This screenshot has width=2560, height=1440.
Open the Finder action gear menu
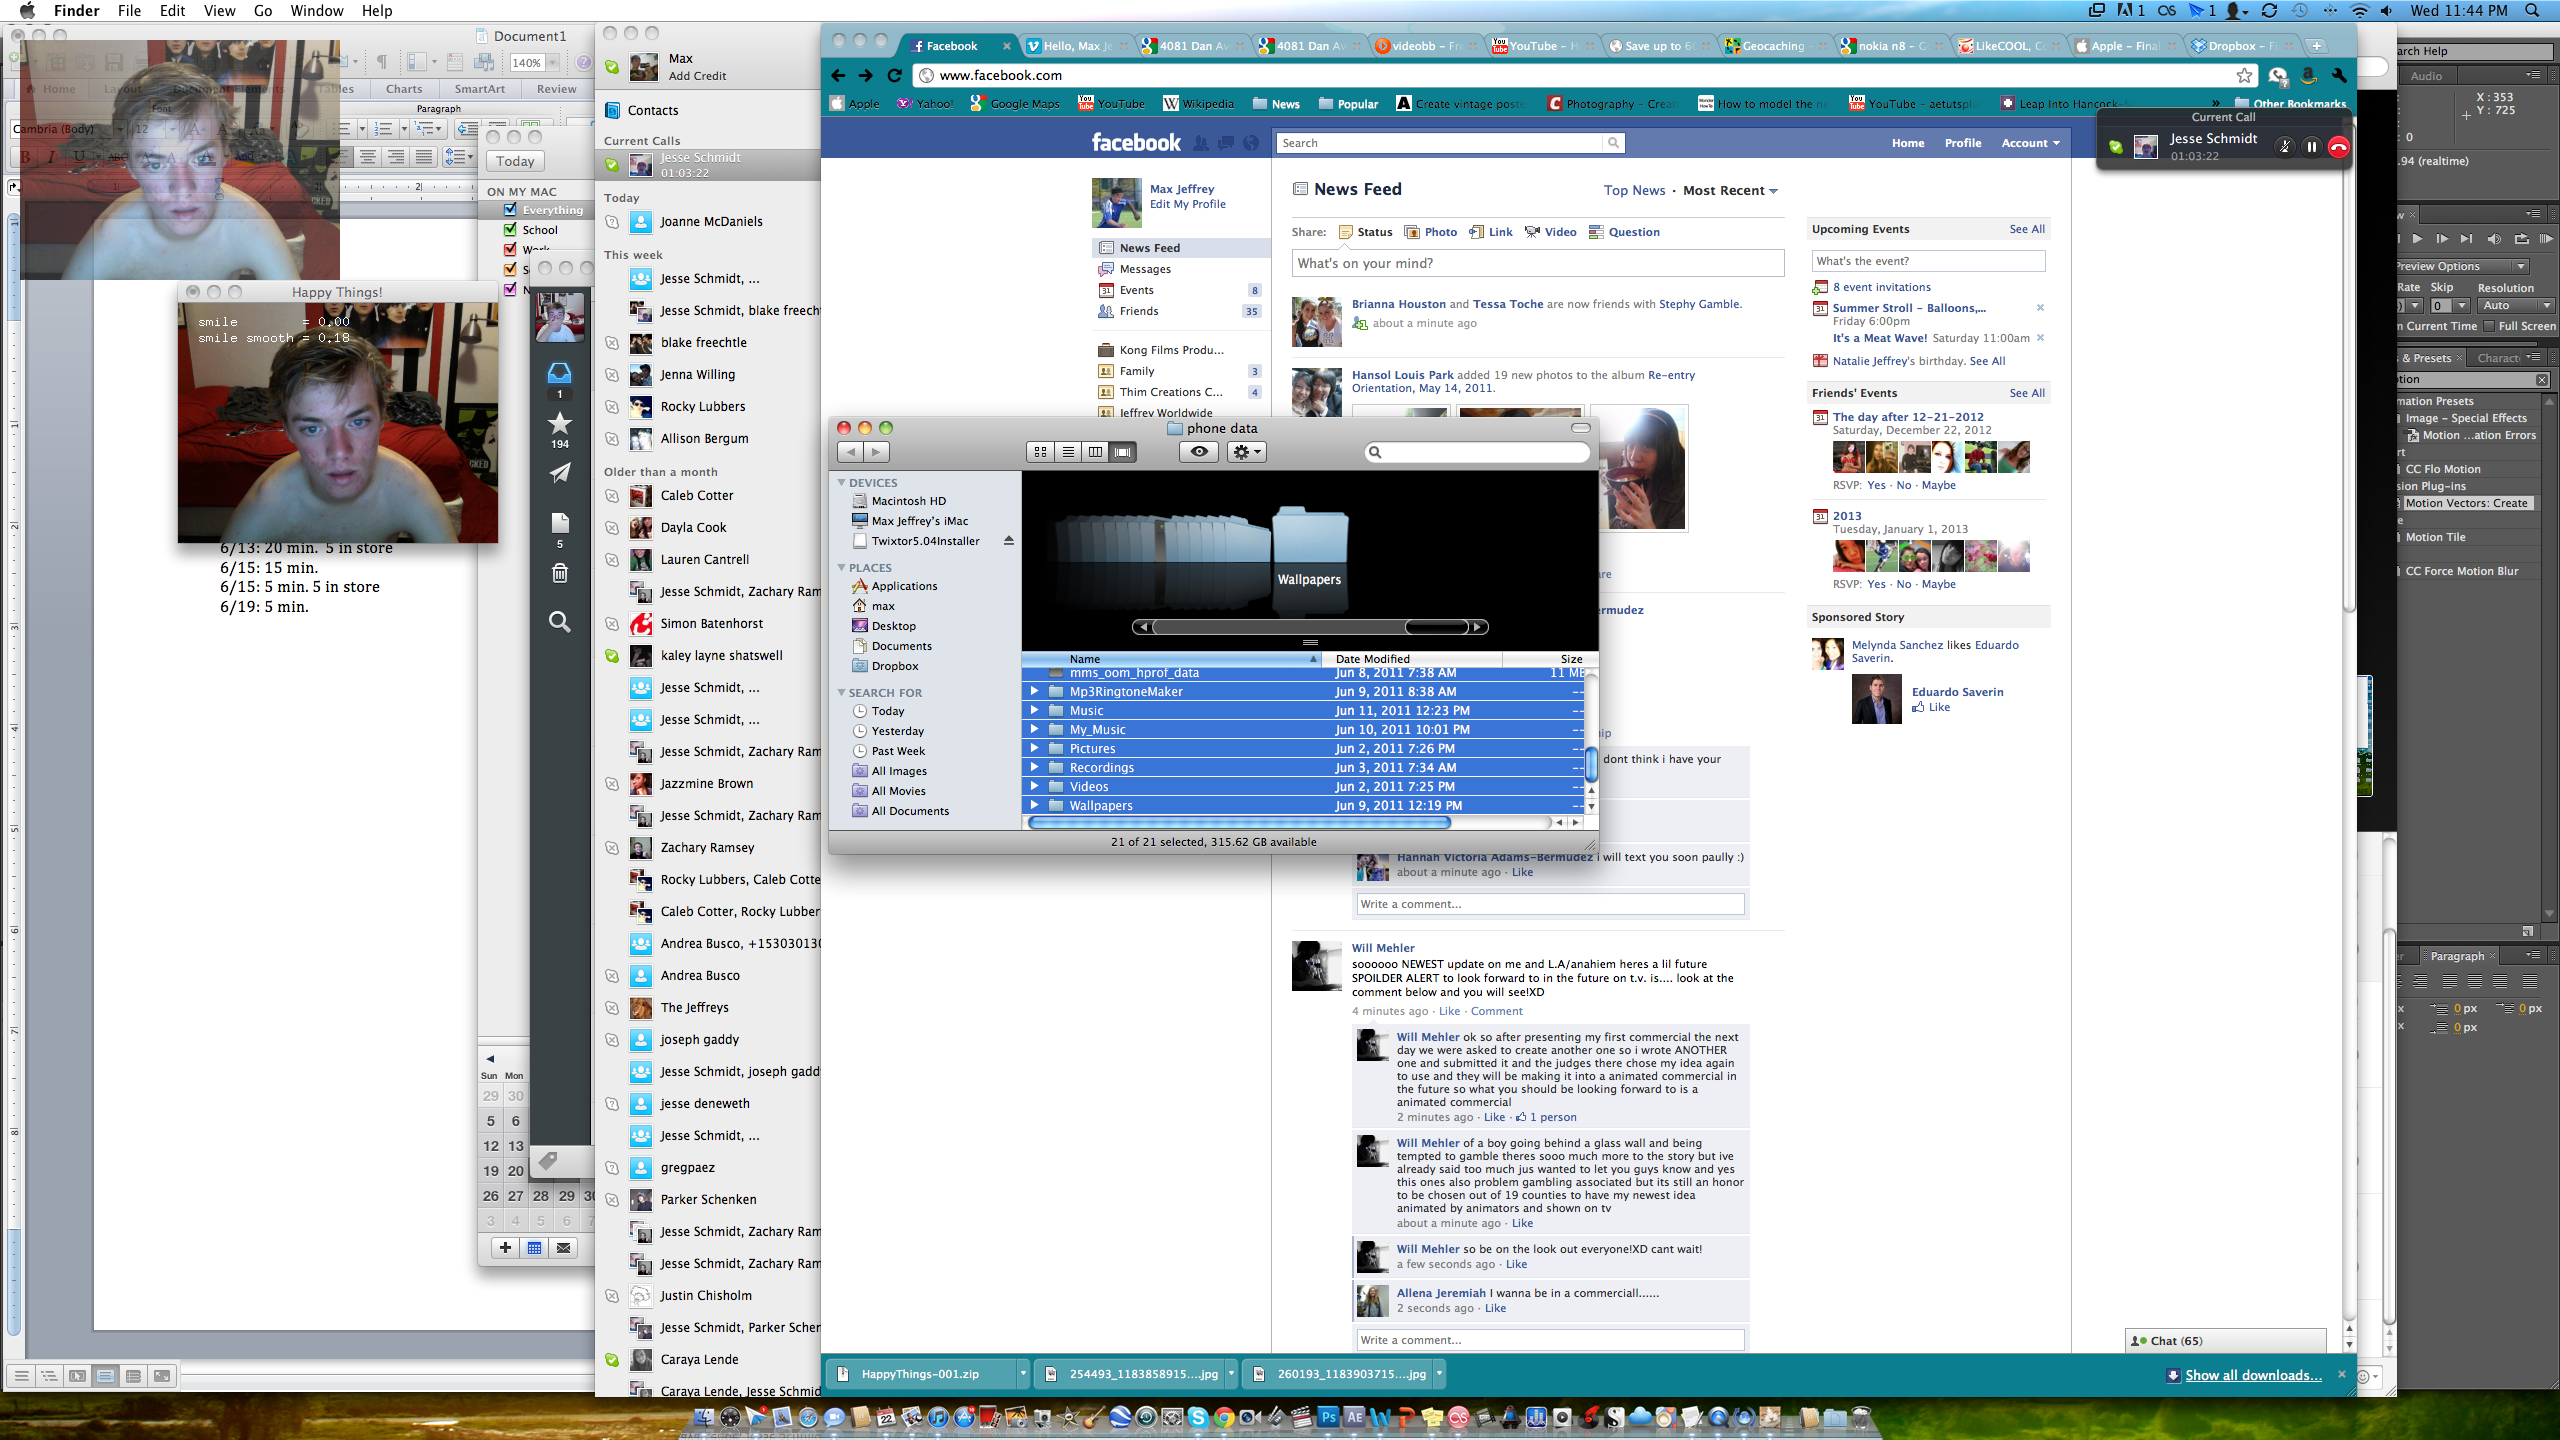point(1247,452)
